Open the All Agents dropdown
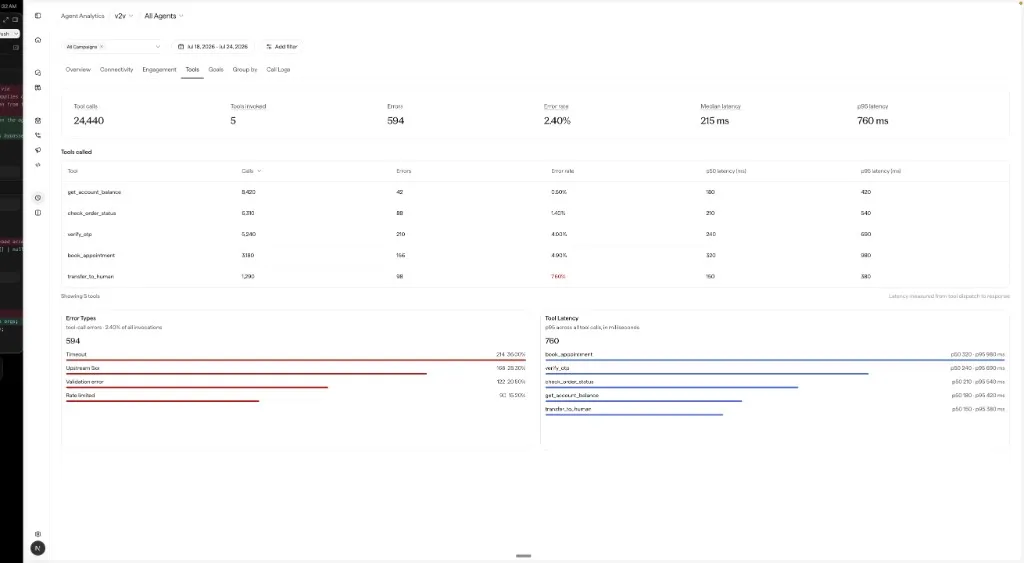 tap(164, 16)
